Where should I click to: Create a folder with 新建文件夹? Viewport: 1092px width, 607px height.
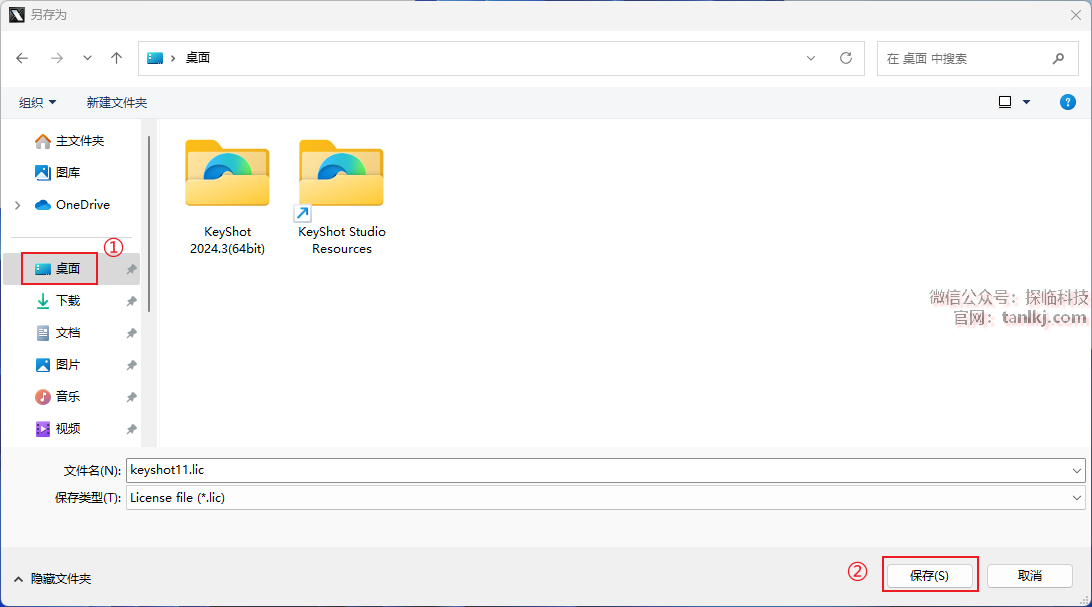117,102
